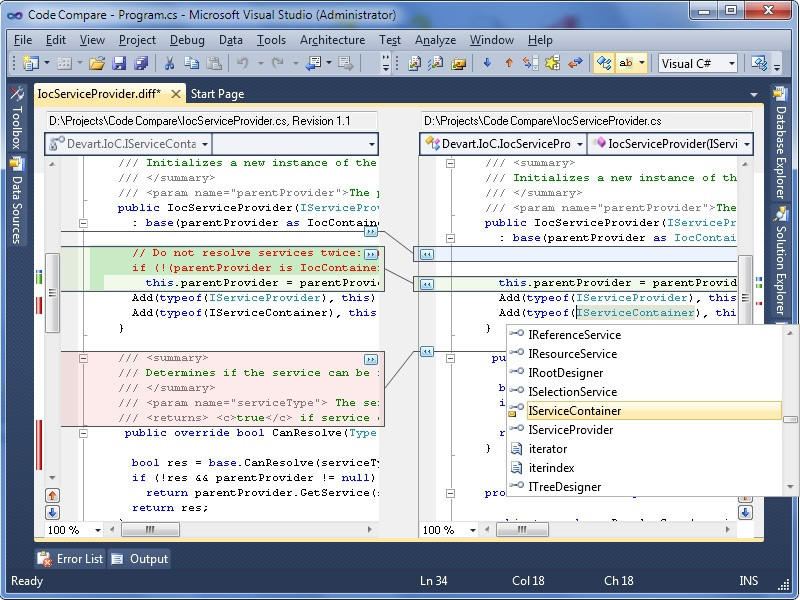Open the Debug menu

pos(187,40)
